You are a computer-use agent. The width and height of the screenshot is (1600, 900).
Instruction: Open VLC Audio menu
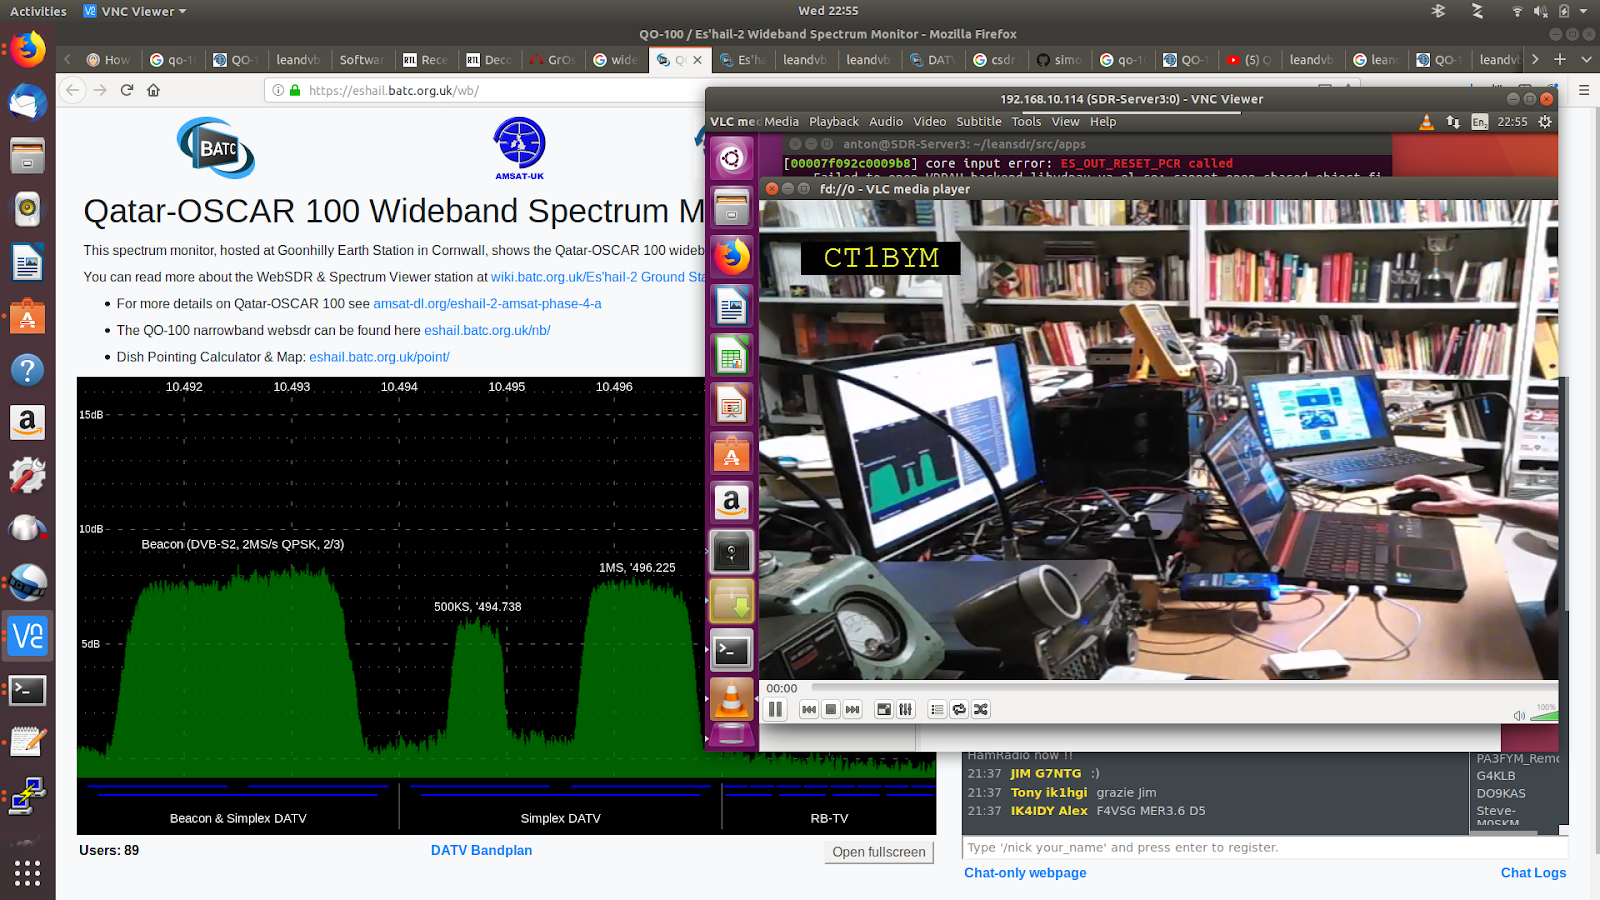[886, 122]
